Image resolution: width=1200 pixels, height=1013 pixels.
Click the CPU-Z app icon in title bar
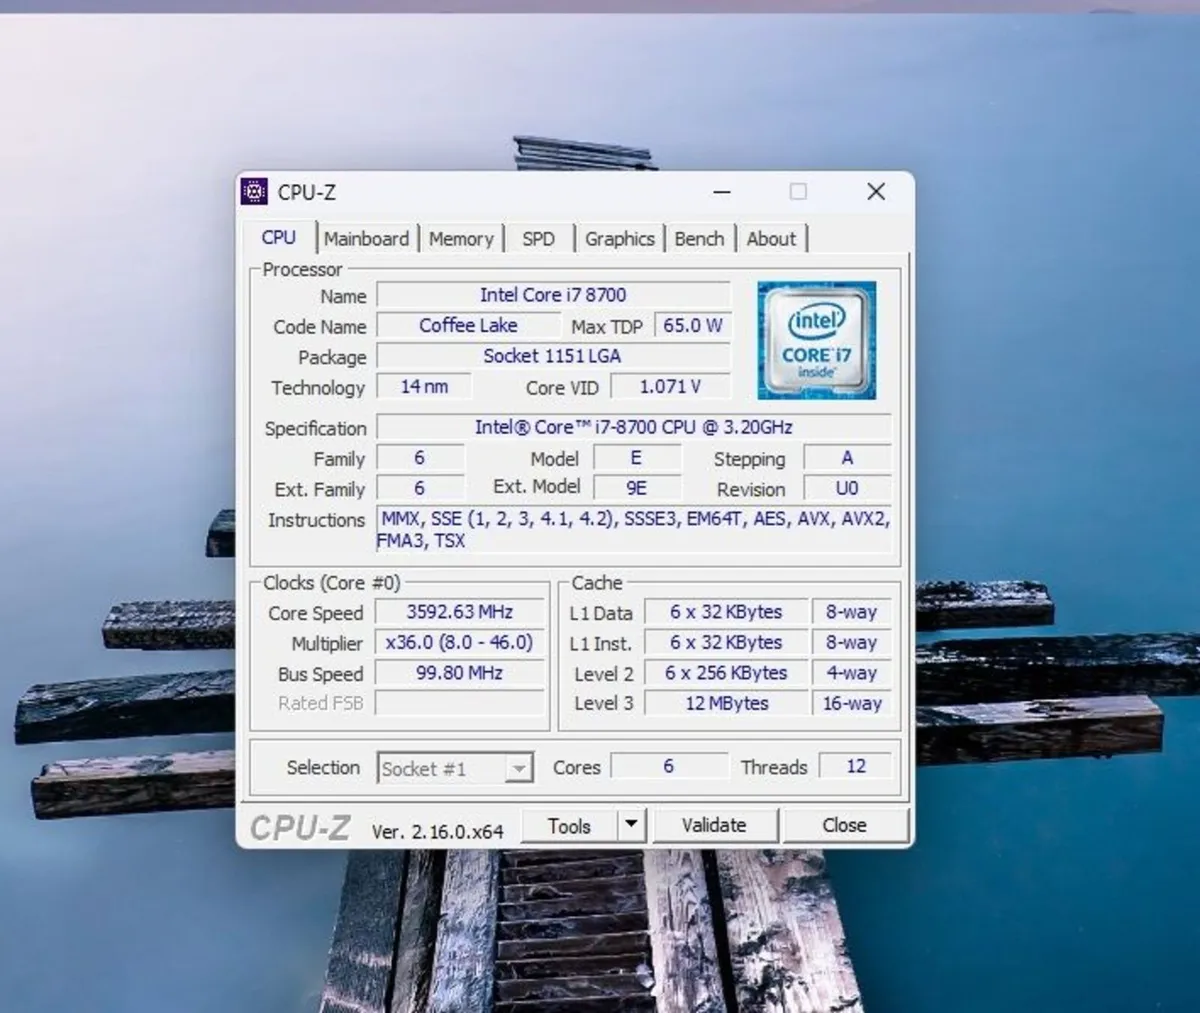[255, 191]
